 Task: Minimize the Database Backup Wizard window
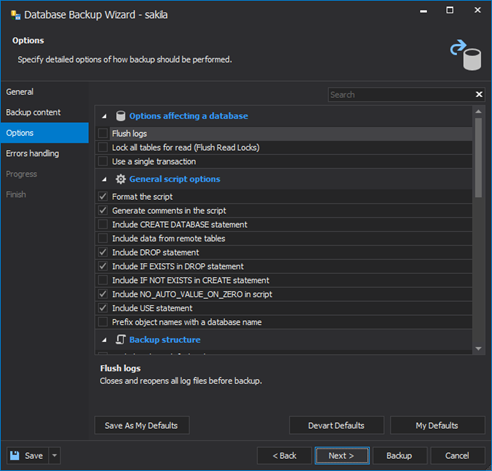coord(424,11)
